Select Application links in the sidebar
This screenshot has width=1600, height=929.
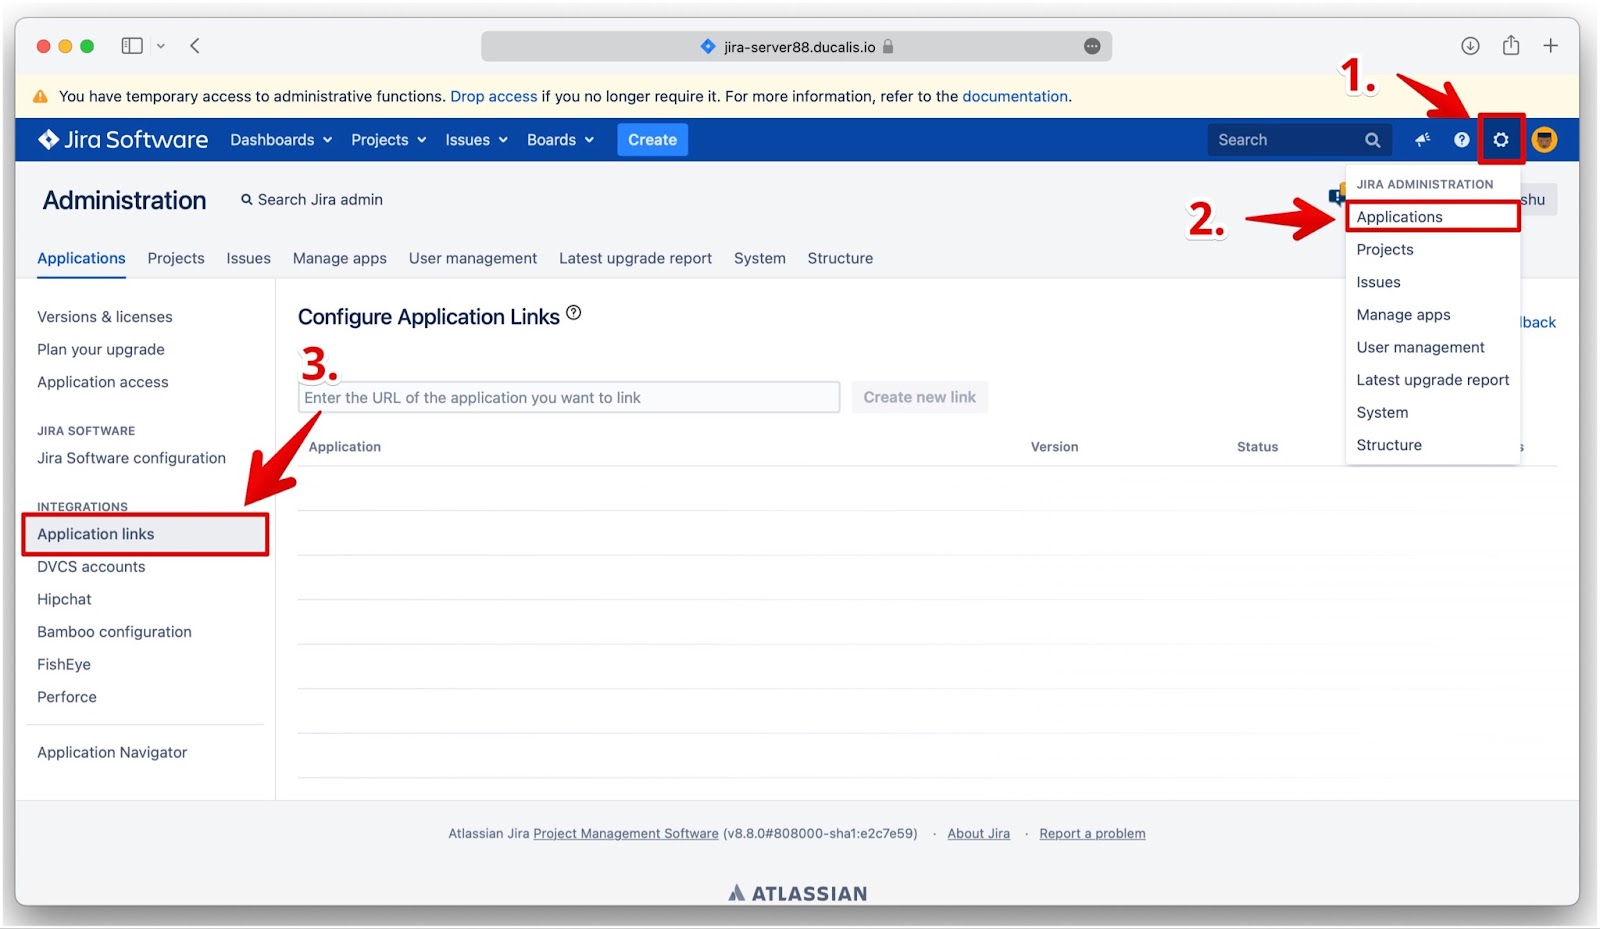click(x=95, y=534)
